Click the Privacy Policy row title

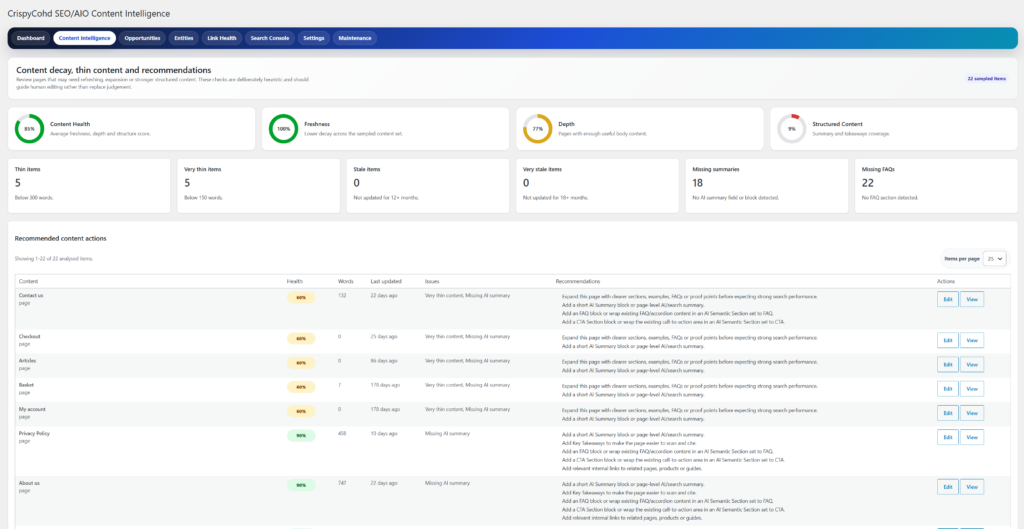(34, 433)
